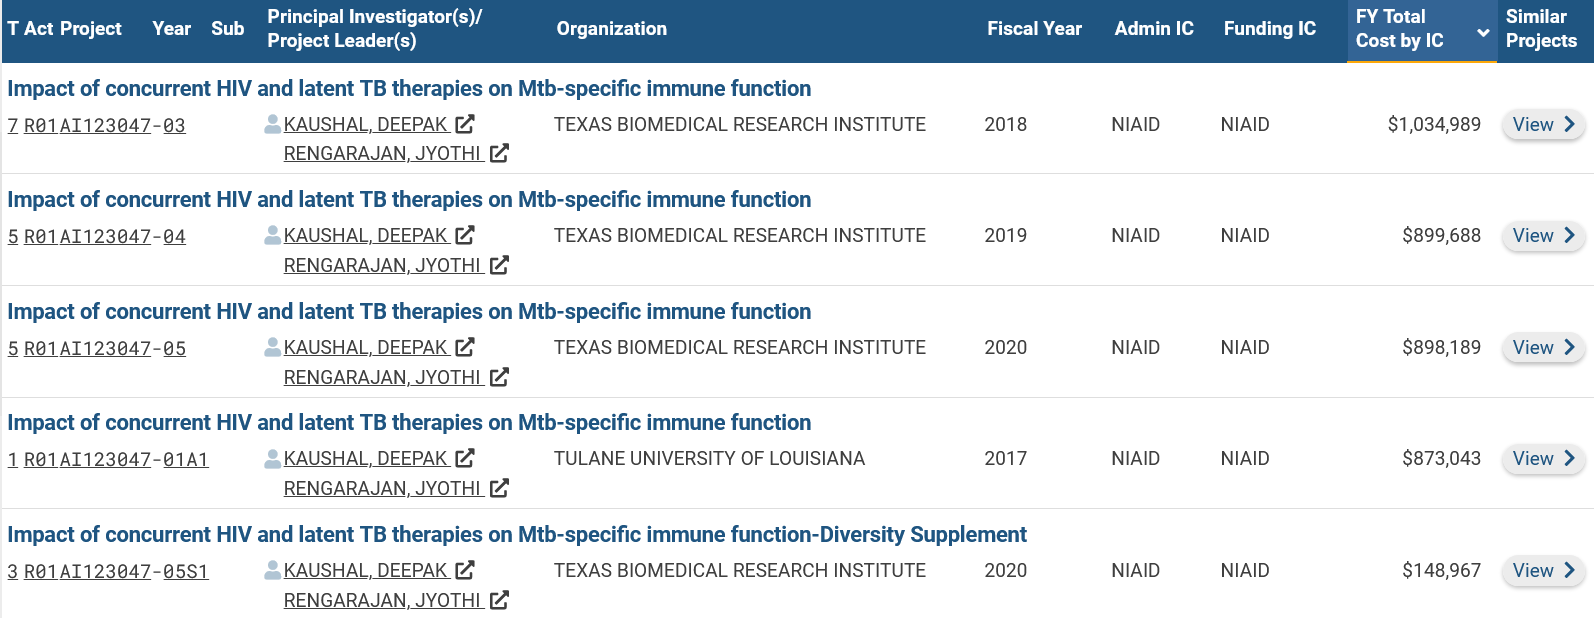This screenshot has height=618, width=1594.
Task: Expand View similar projects for $1,034,989 row
Action: tap(1543, 125)
